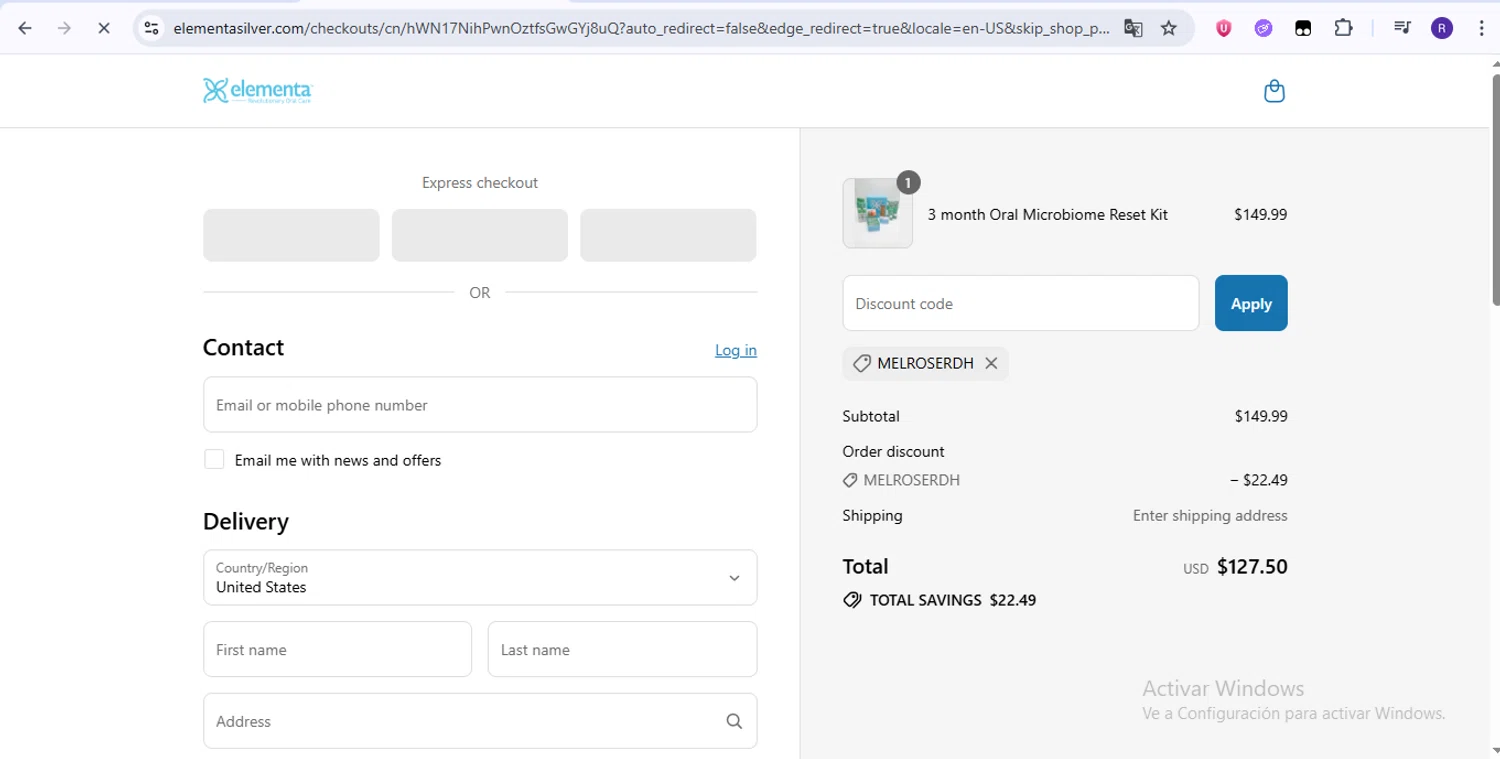Open the media control icon
The image size is (1500, 759).
pos(1402,28)
